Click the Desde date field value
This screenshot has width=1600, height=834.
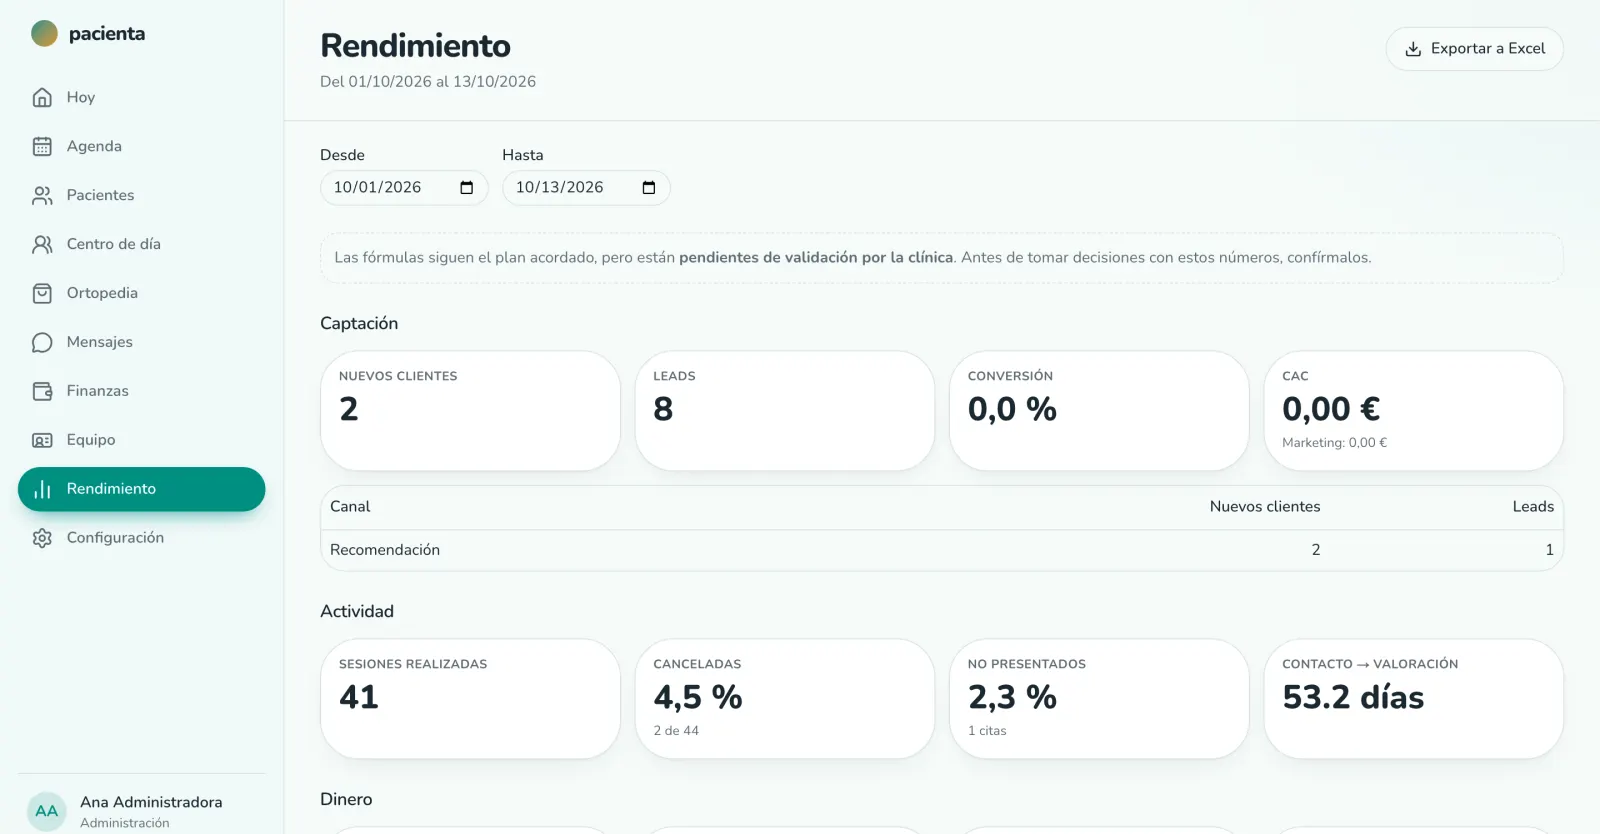point(377,188)
